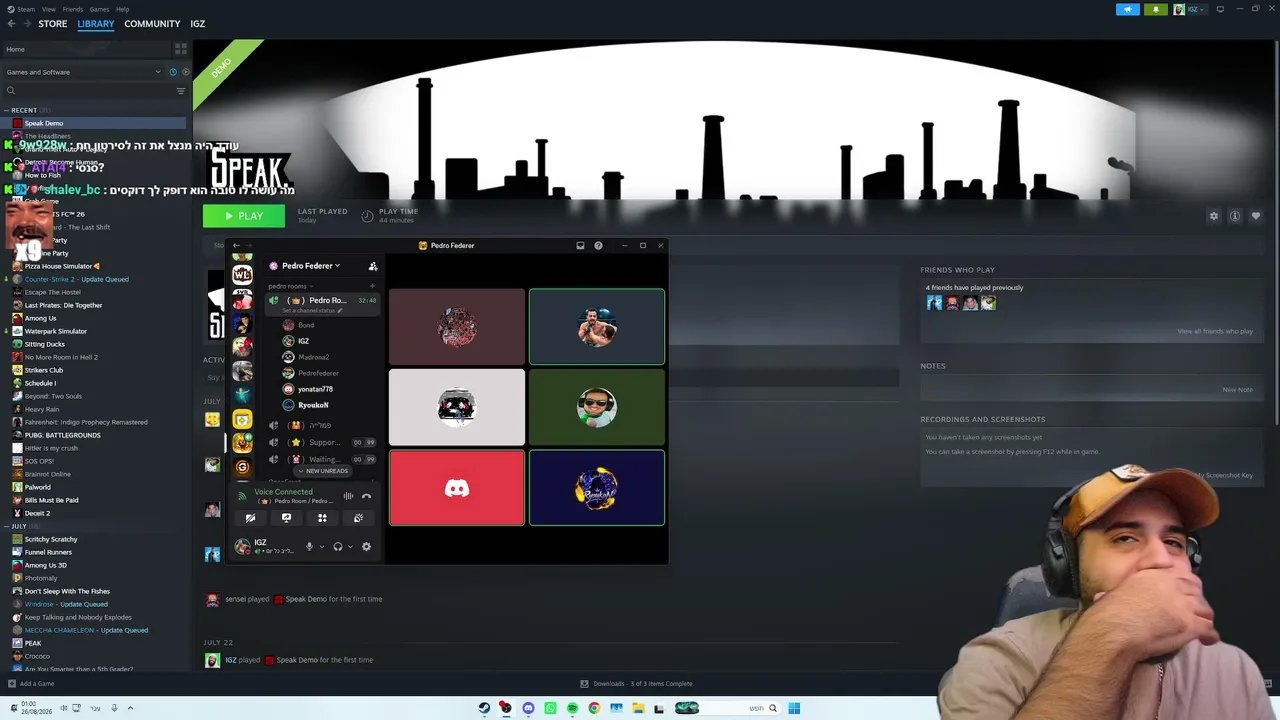The height and width of the screenshot is (720, 1280).
Task: Click the red Discord logo video tile
Action: [x=457, y=488]
